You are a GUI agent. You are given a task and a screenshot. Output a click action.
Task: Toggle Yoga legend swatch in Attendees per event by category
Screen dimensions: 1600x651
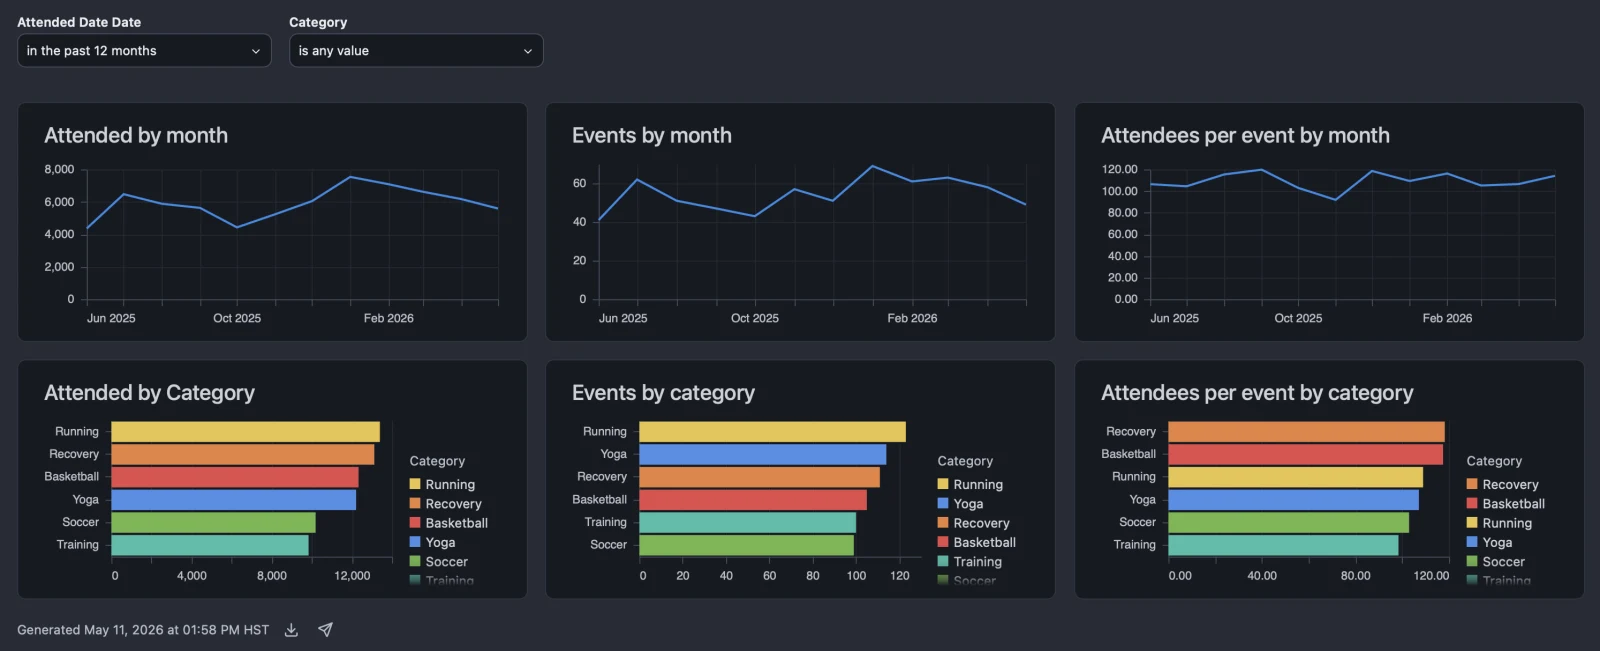point(1472,542)
